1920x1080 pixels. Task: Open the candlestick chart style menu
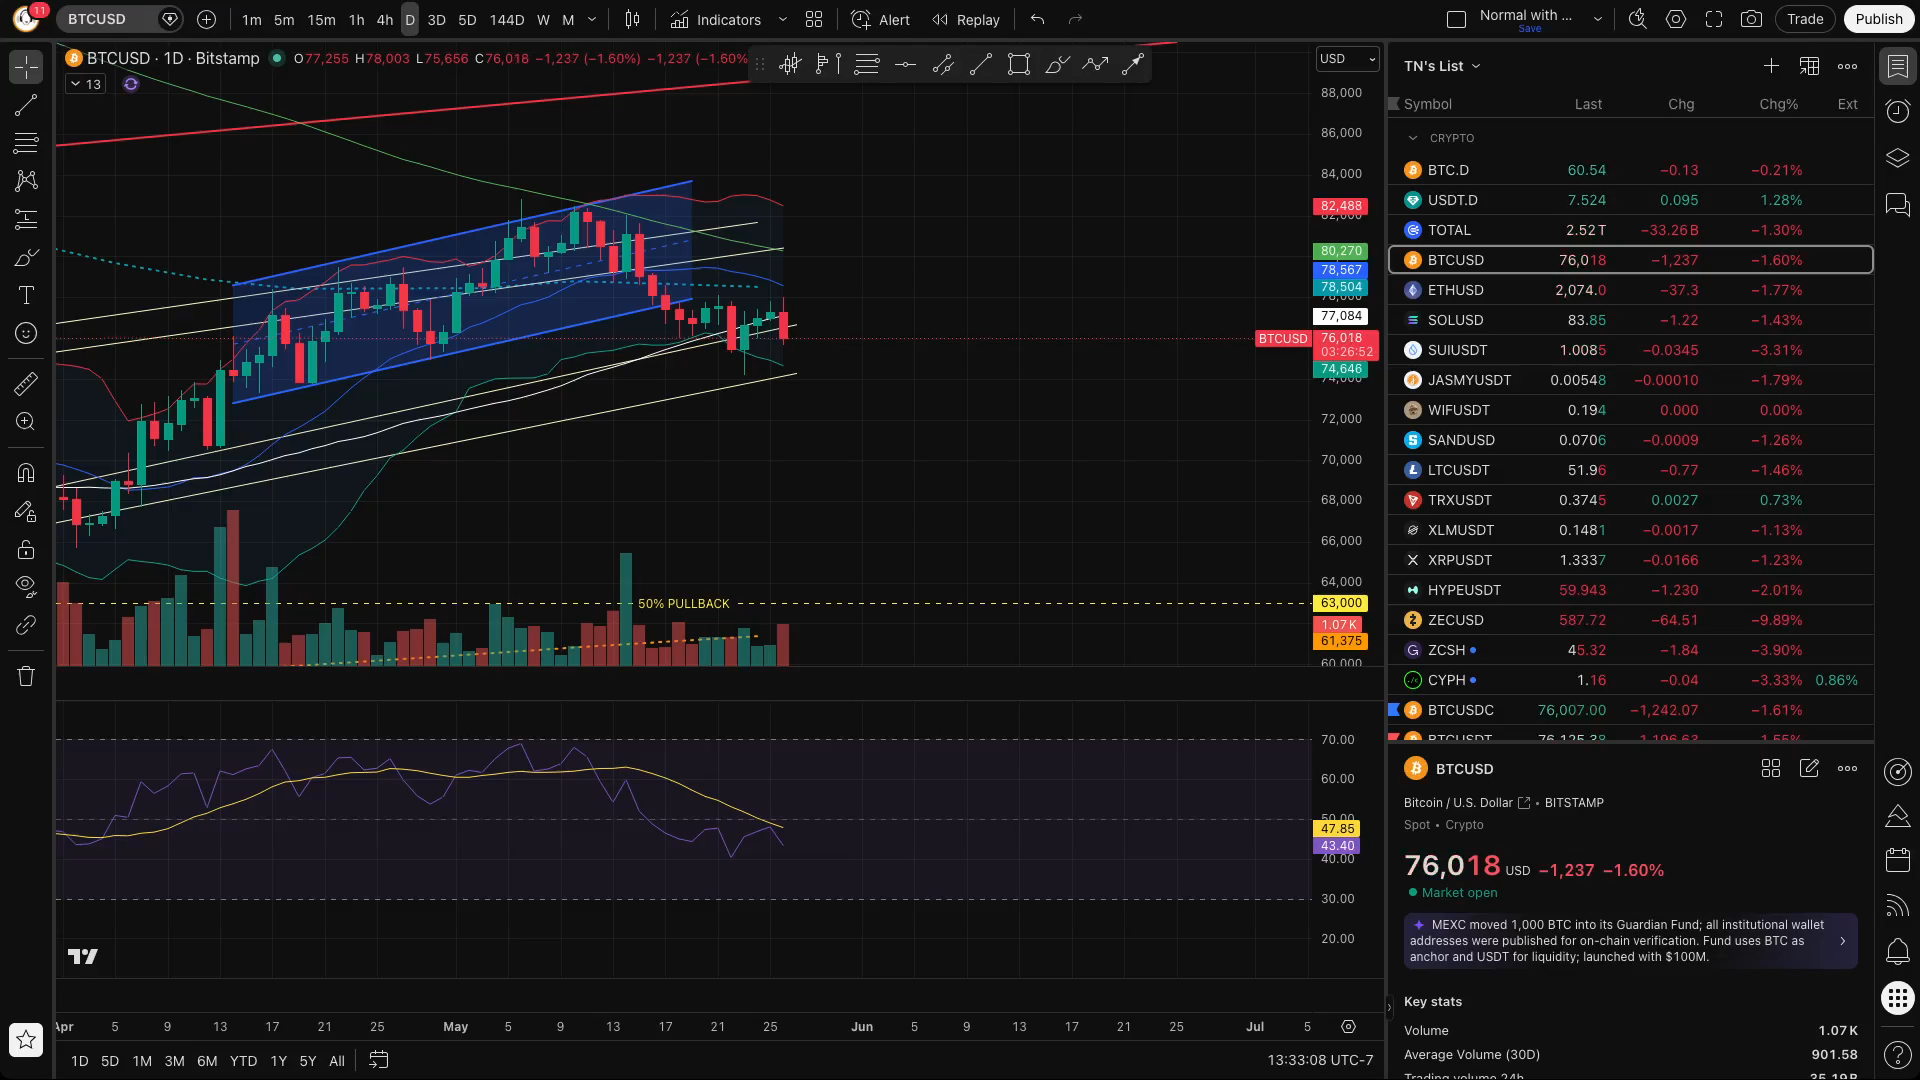tap(632, 19)
